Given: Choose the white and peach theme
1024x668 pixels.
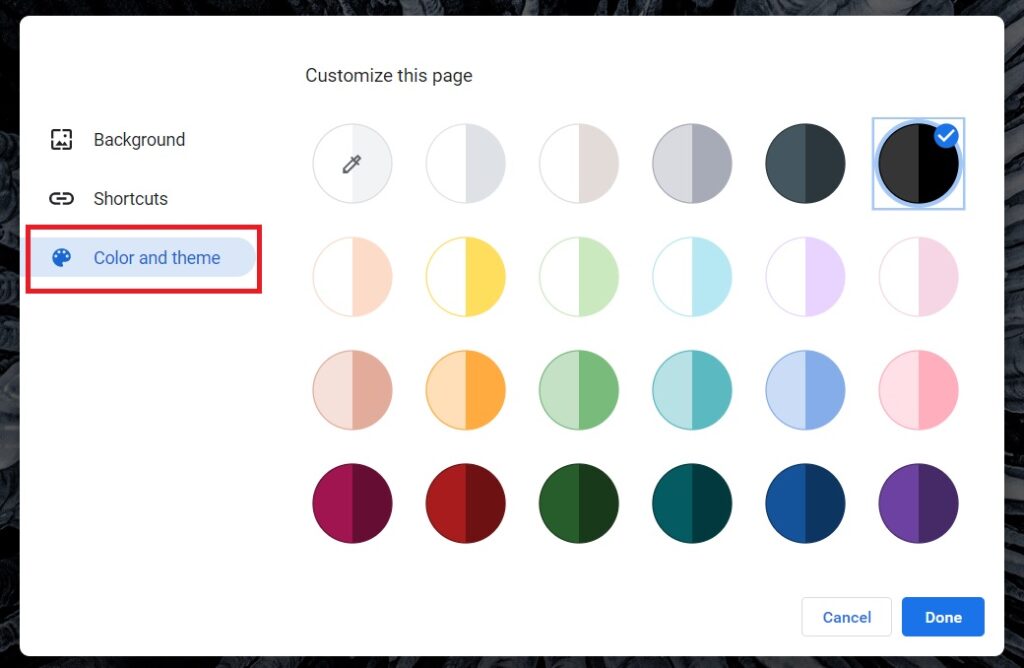Looking at the screenshot, I should 352,277.
